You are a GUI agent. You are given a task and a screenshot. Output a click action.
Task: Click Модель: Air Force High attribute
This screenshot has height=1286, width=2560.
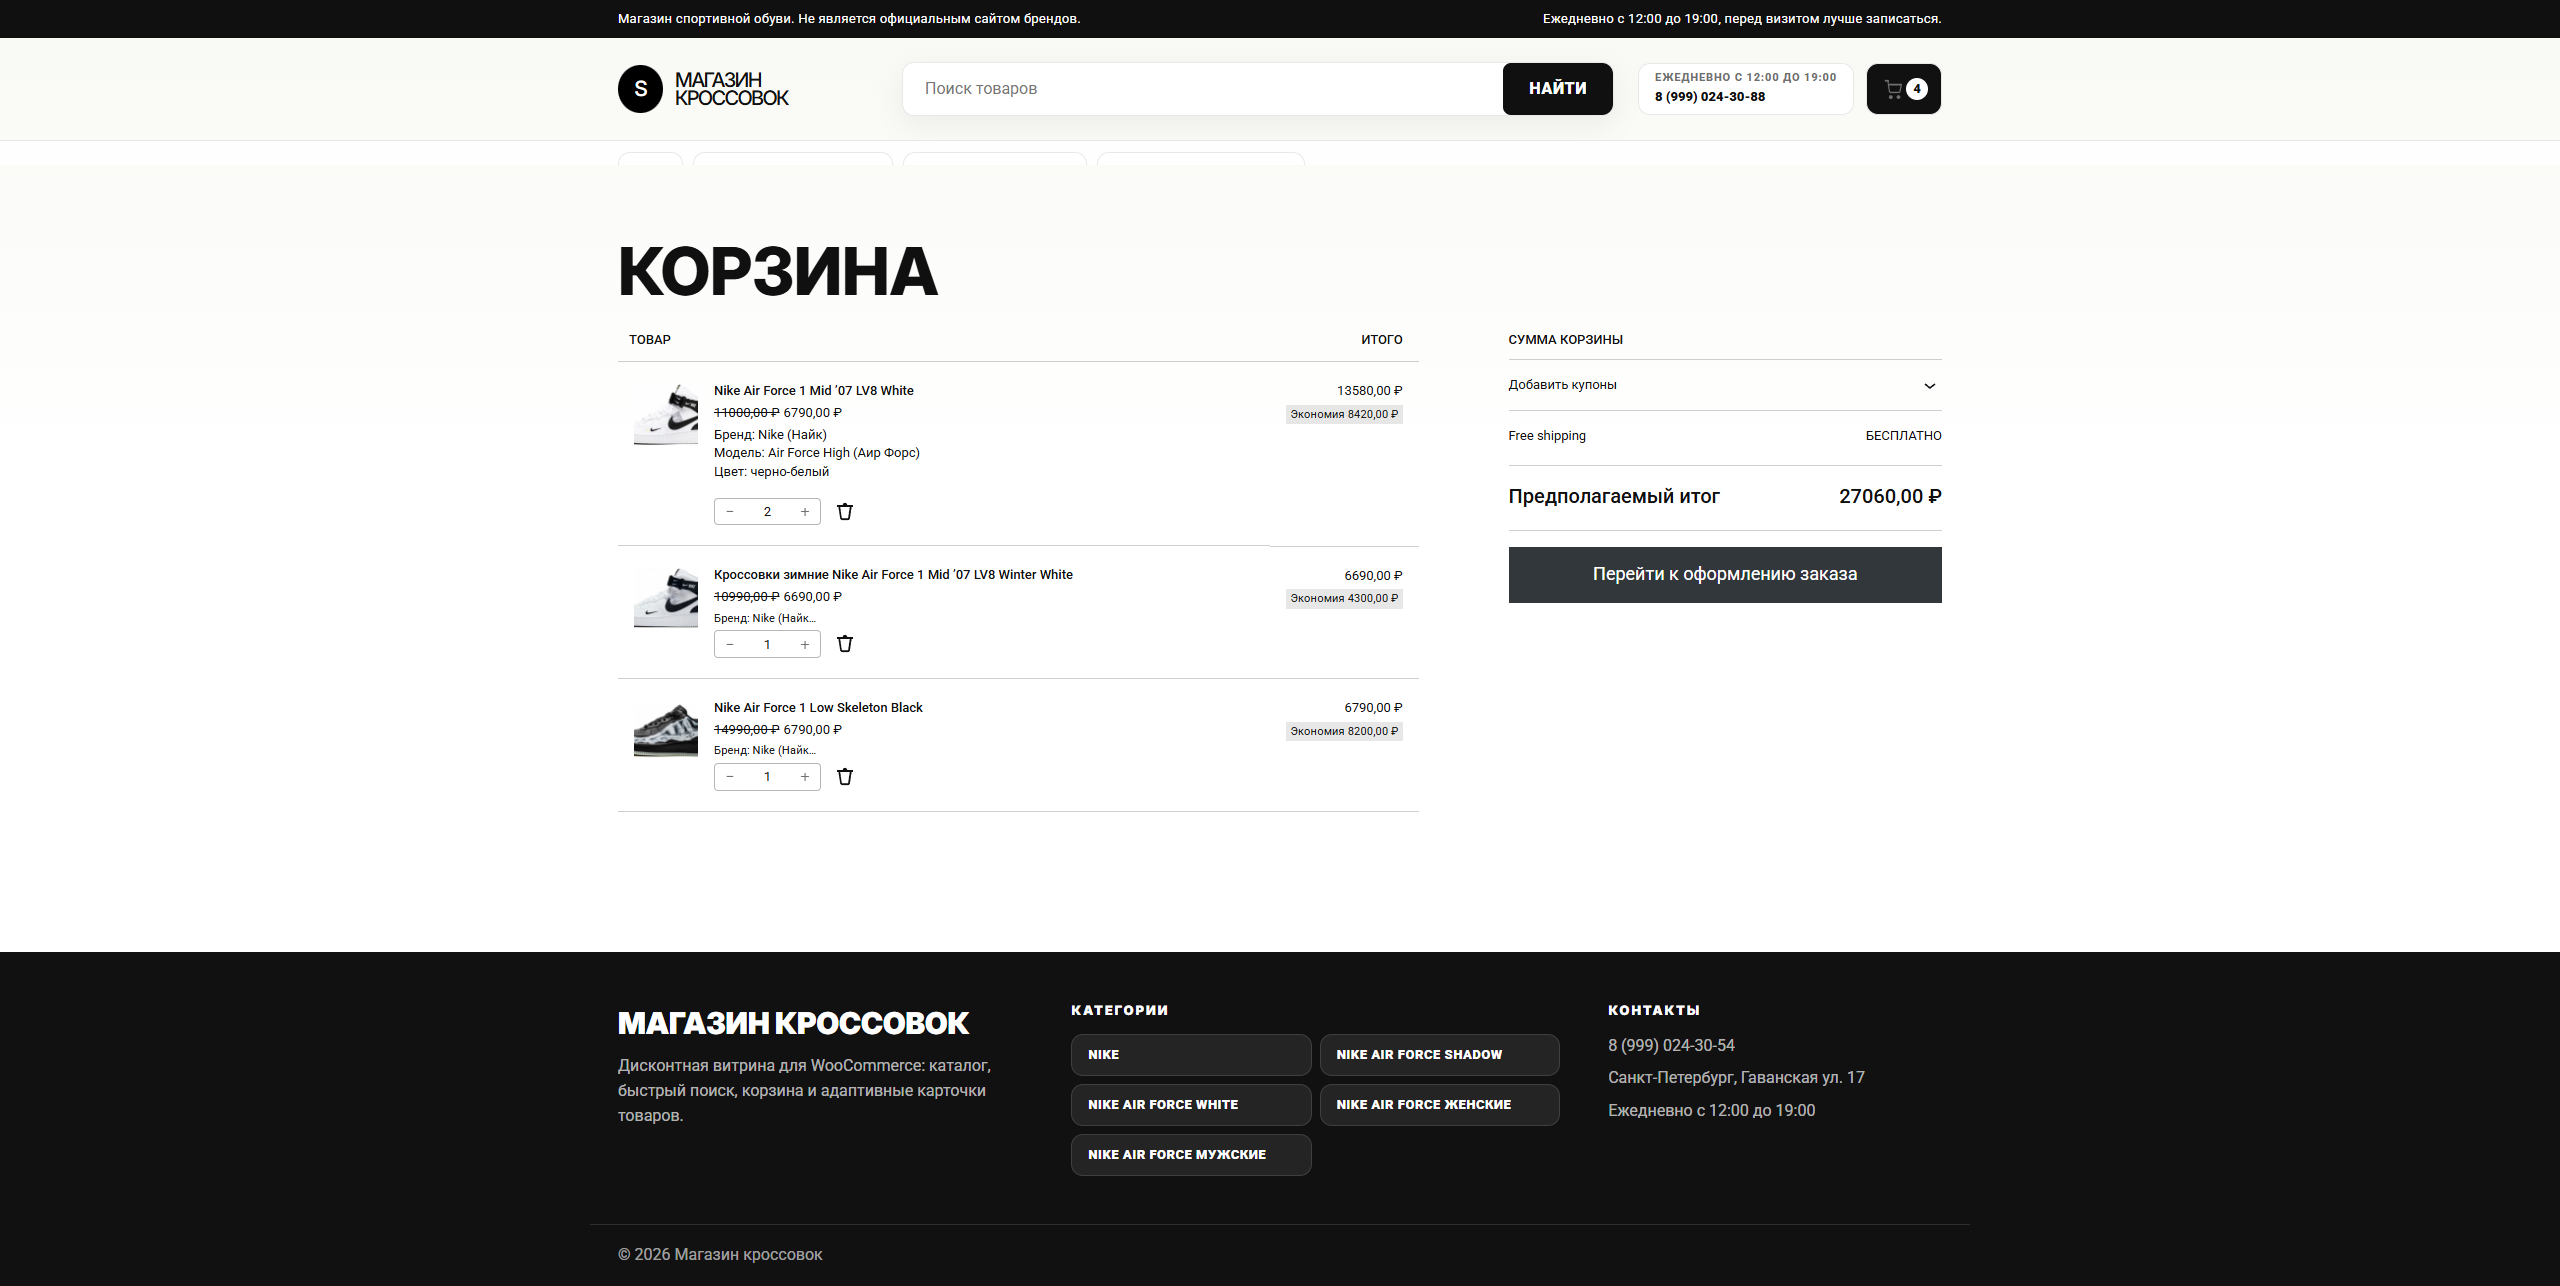(817, 453)
